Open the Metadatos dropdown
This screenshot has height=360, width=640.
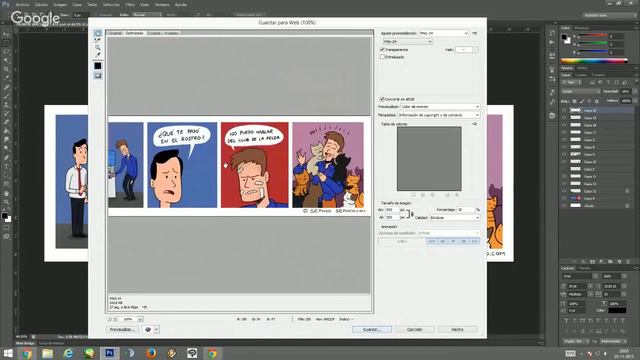438,115
